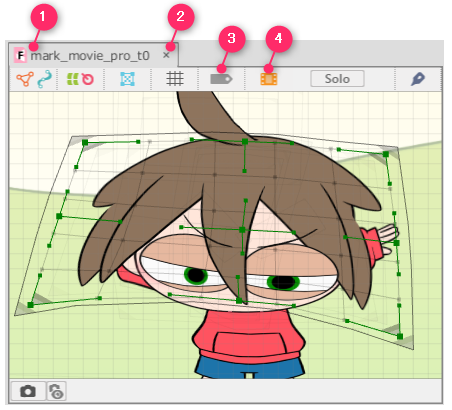Screen dimensions: 452x410
Task: Close the mark_movie_pro_t0 tab
Action: [166, 55]
